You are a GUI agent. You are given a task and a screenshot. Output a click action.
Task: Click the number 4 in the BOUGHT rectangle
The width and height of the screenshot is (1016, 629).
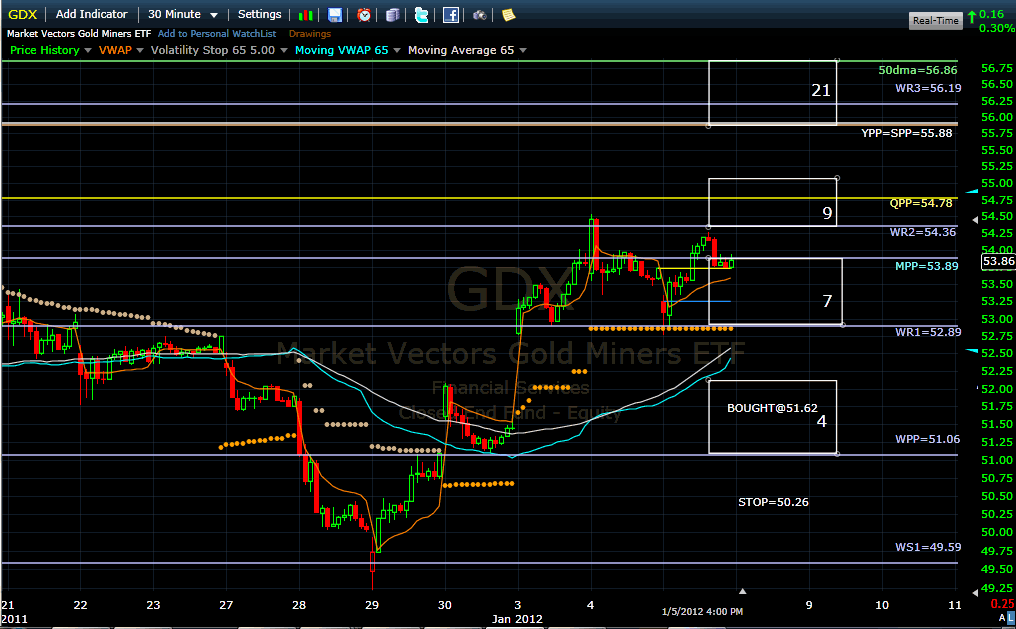822,421
